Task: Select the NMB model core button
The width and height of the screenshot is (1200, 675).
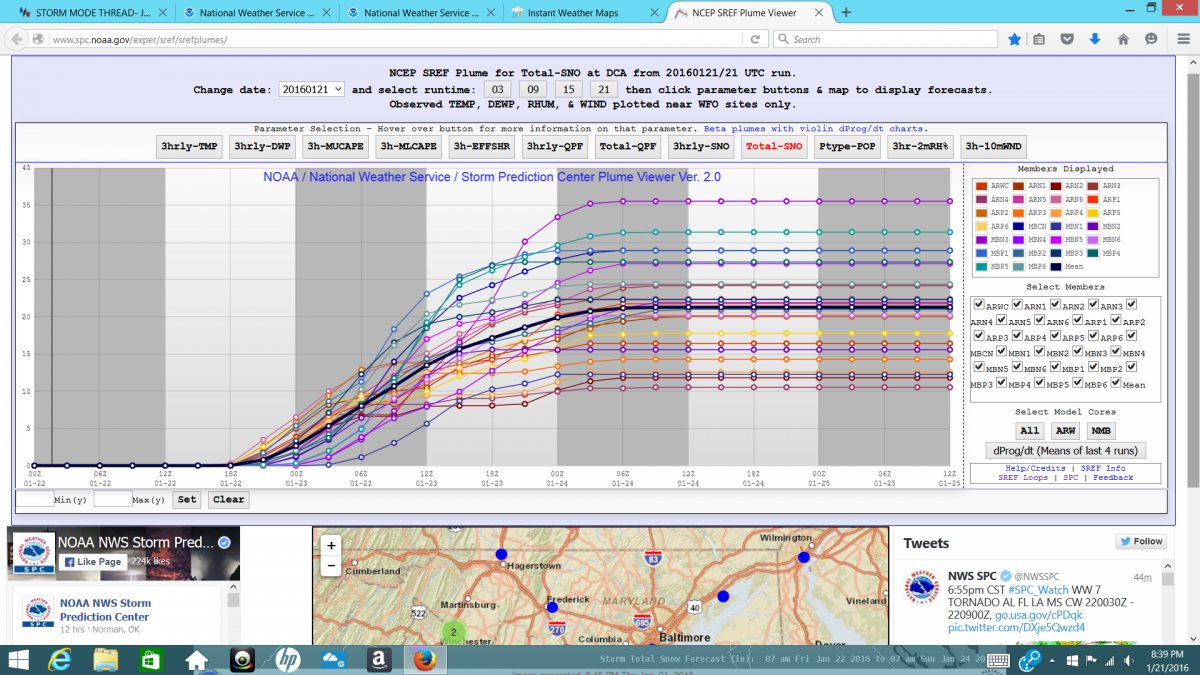Action: [x=1101, y=430]
